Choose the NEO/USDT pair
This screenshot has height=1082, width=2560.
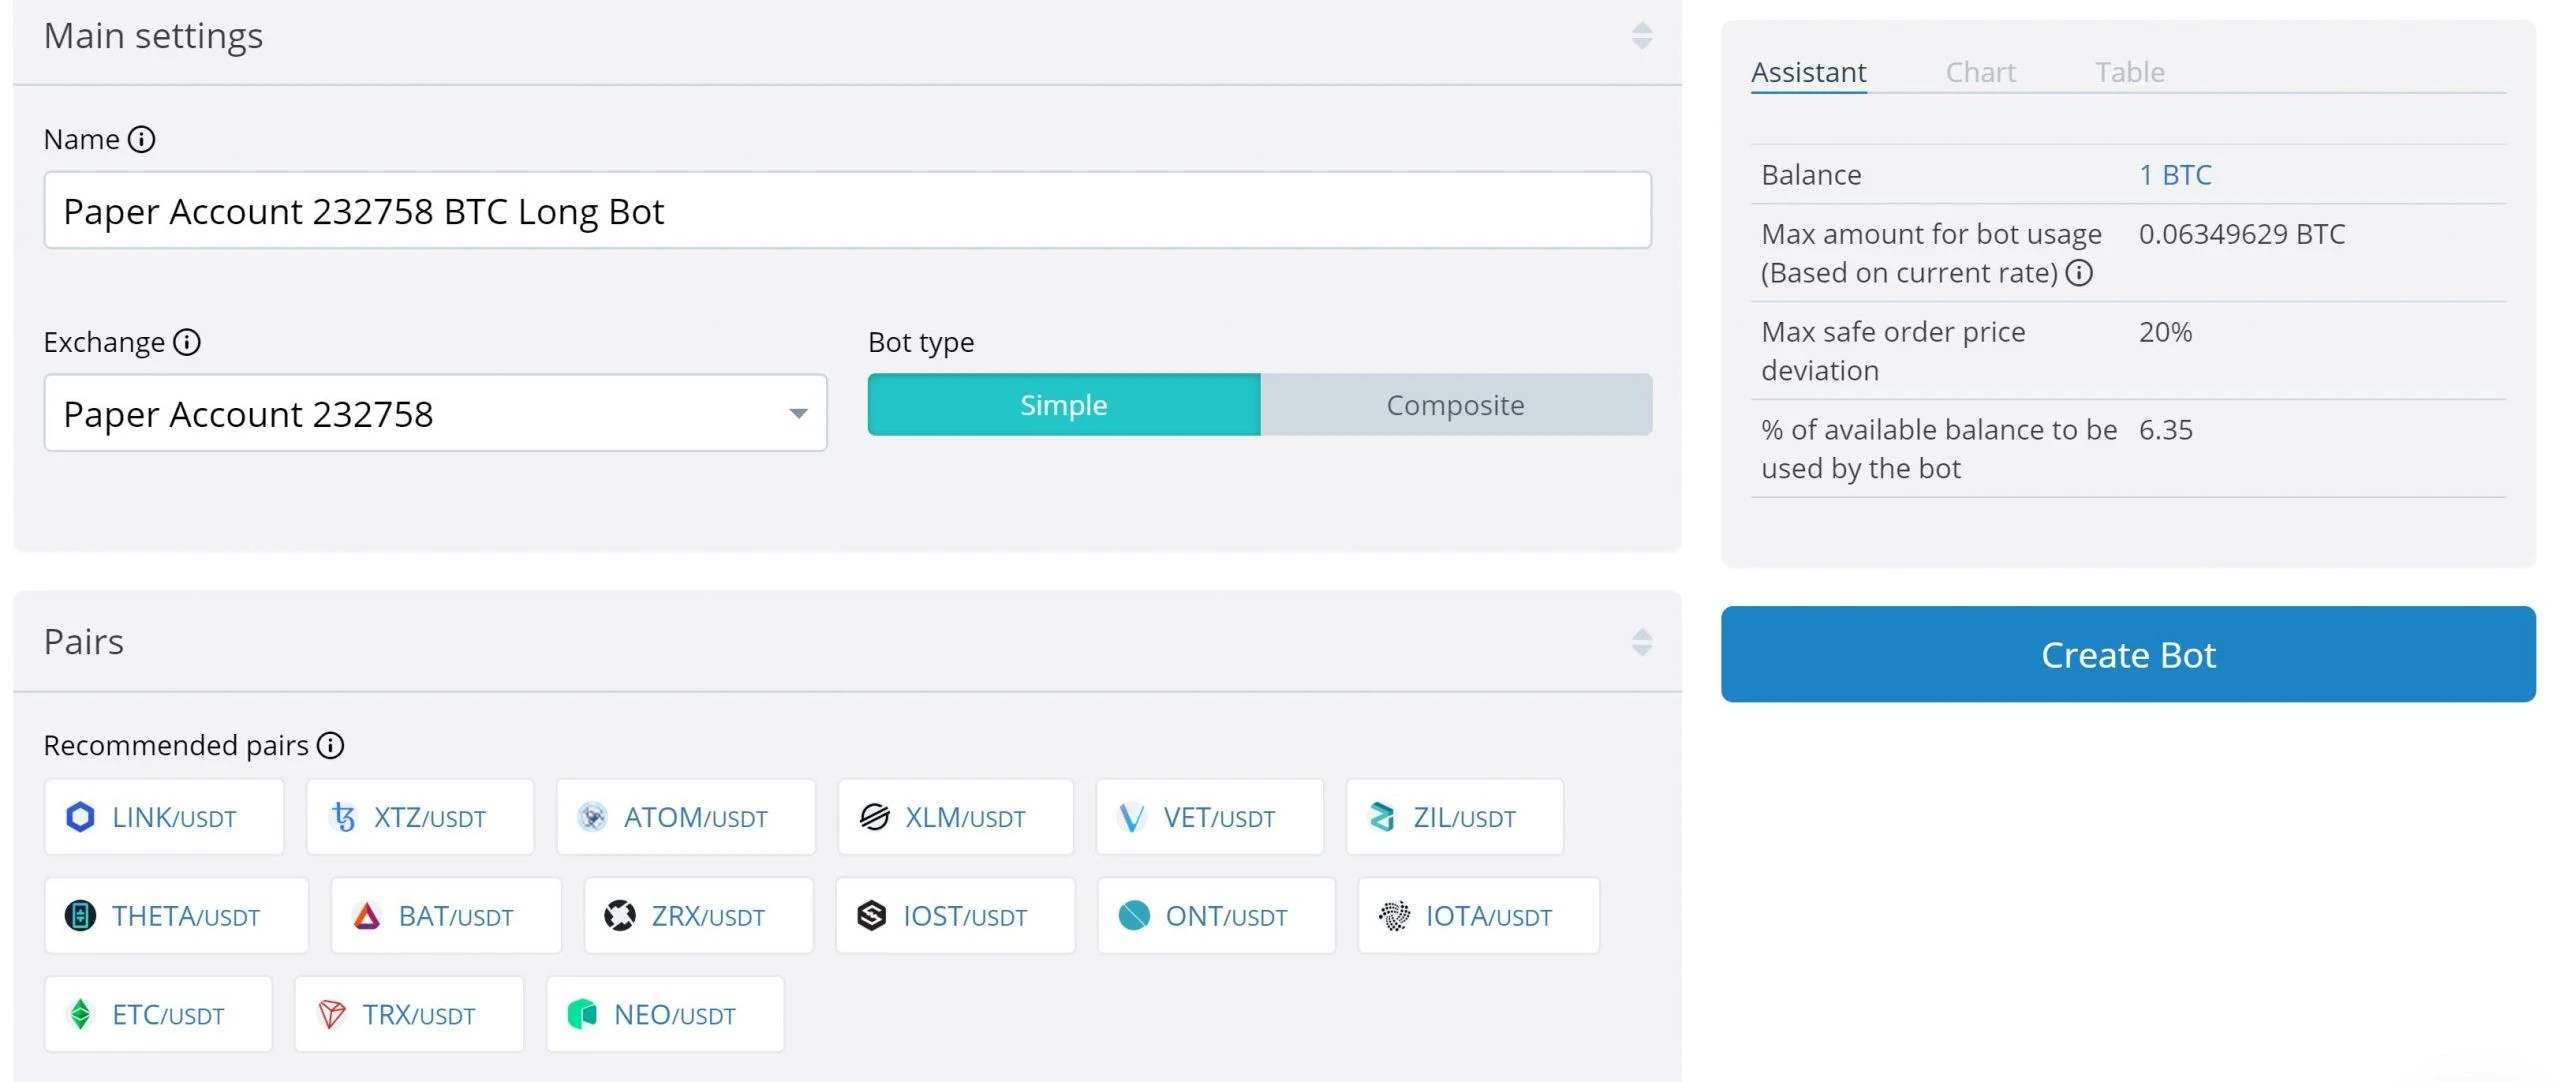[x=665, y=1015]
